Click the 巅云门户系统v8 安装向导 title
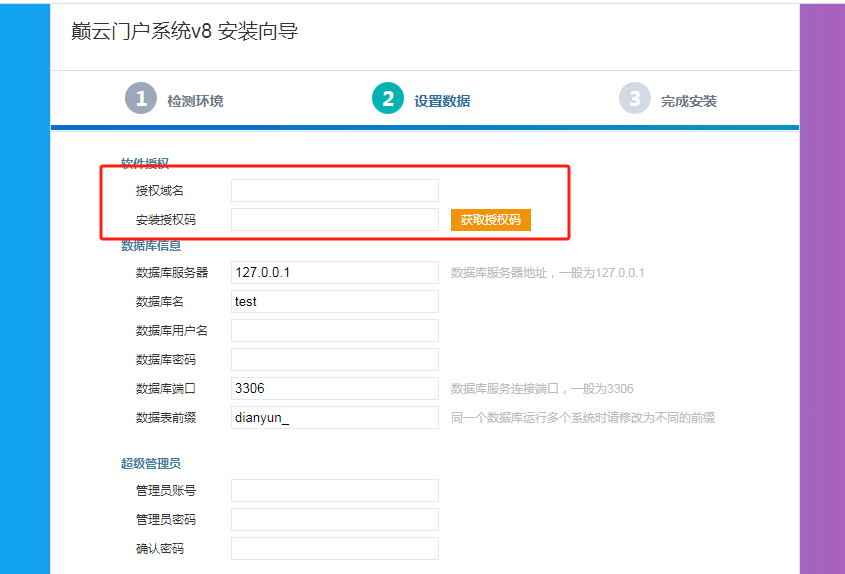Image resolution: width=845 pixels, height=574 pixels. [x=185, y=32]
